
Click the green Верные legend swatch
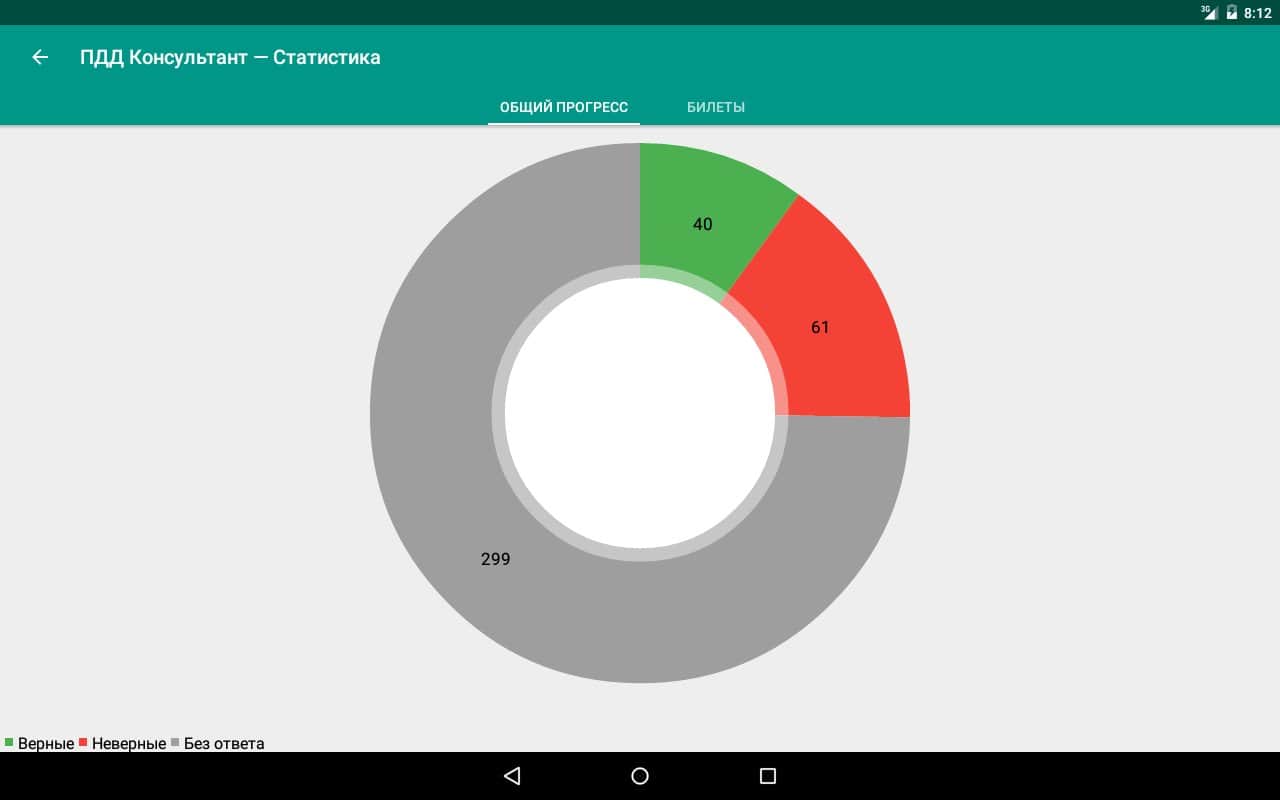point(9,742)
